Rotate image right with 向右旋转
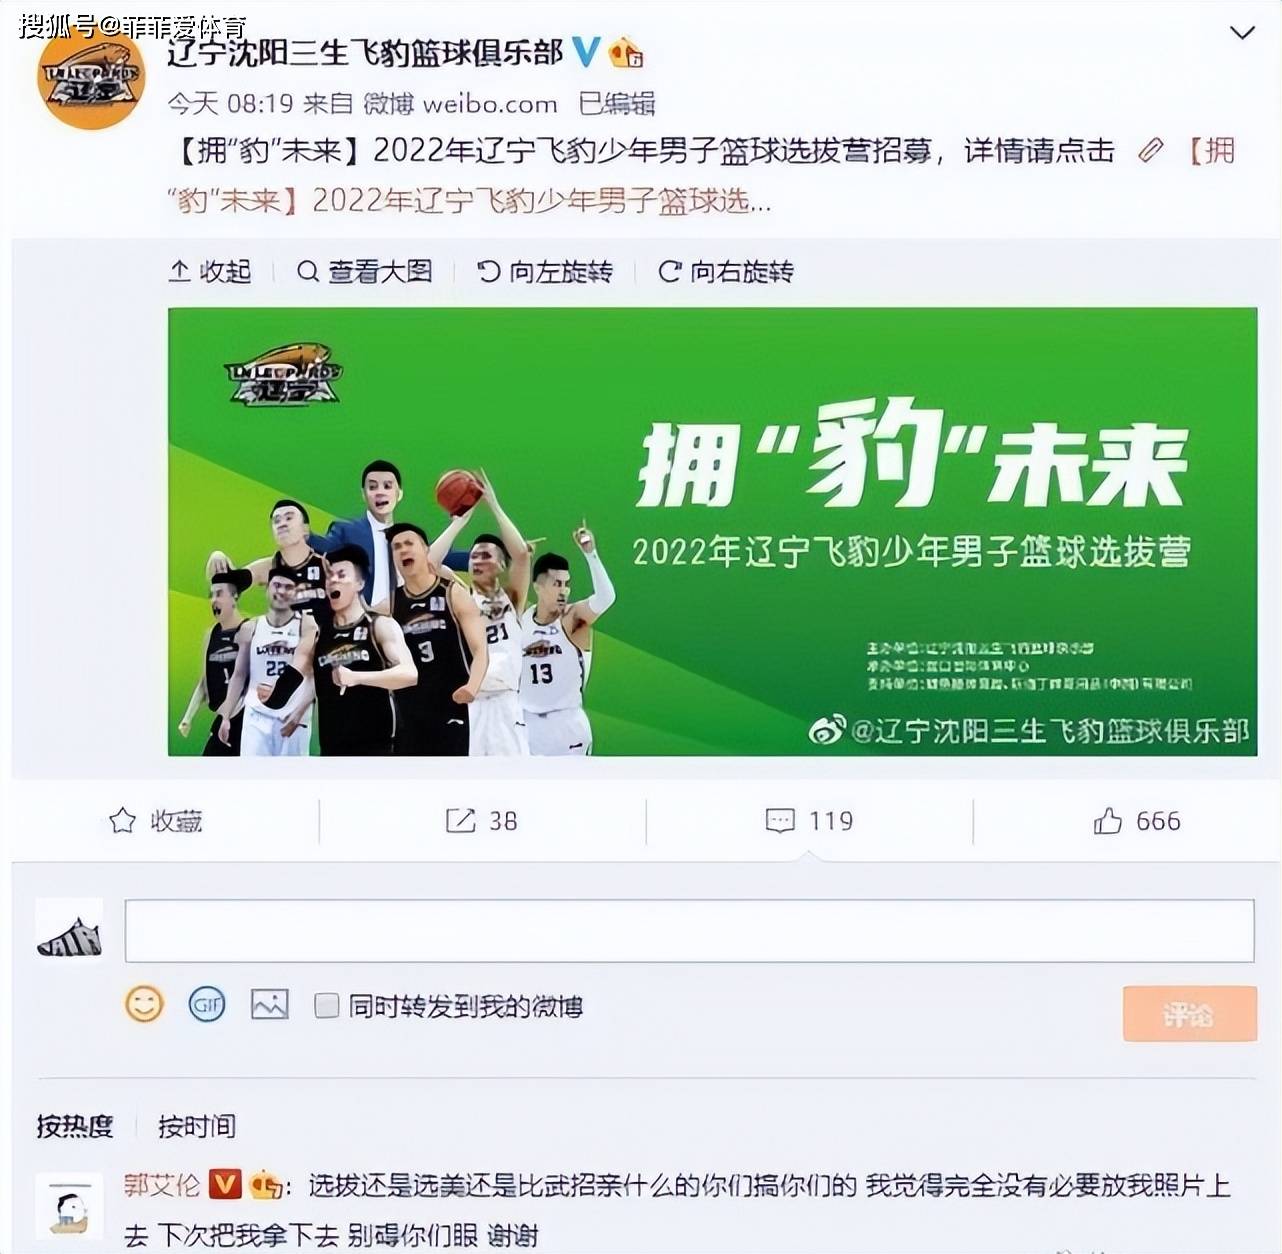1282x1254 pixels. [726, 271]
